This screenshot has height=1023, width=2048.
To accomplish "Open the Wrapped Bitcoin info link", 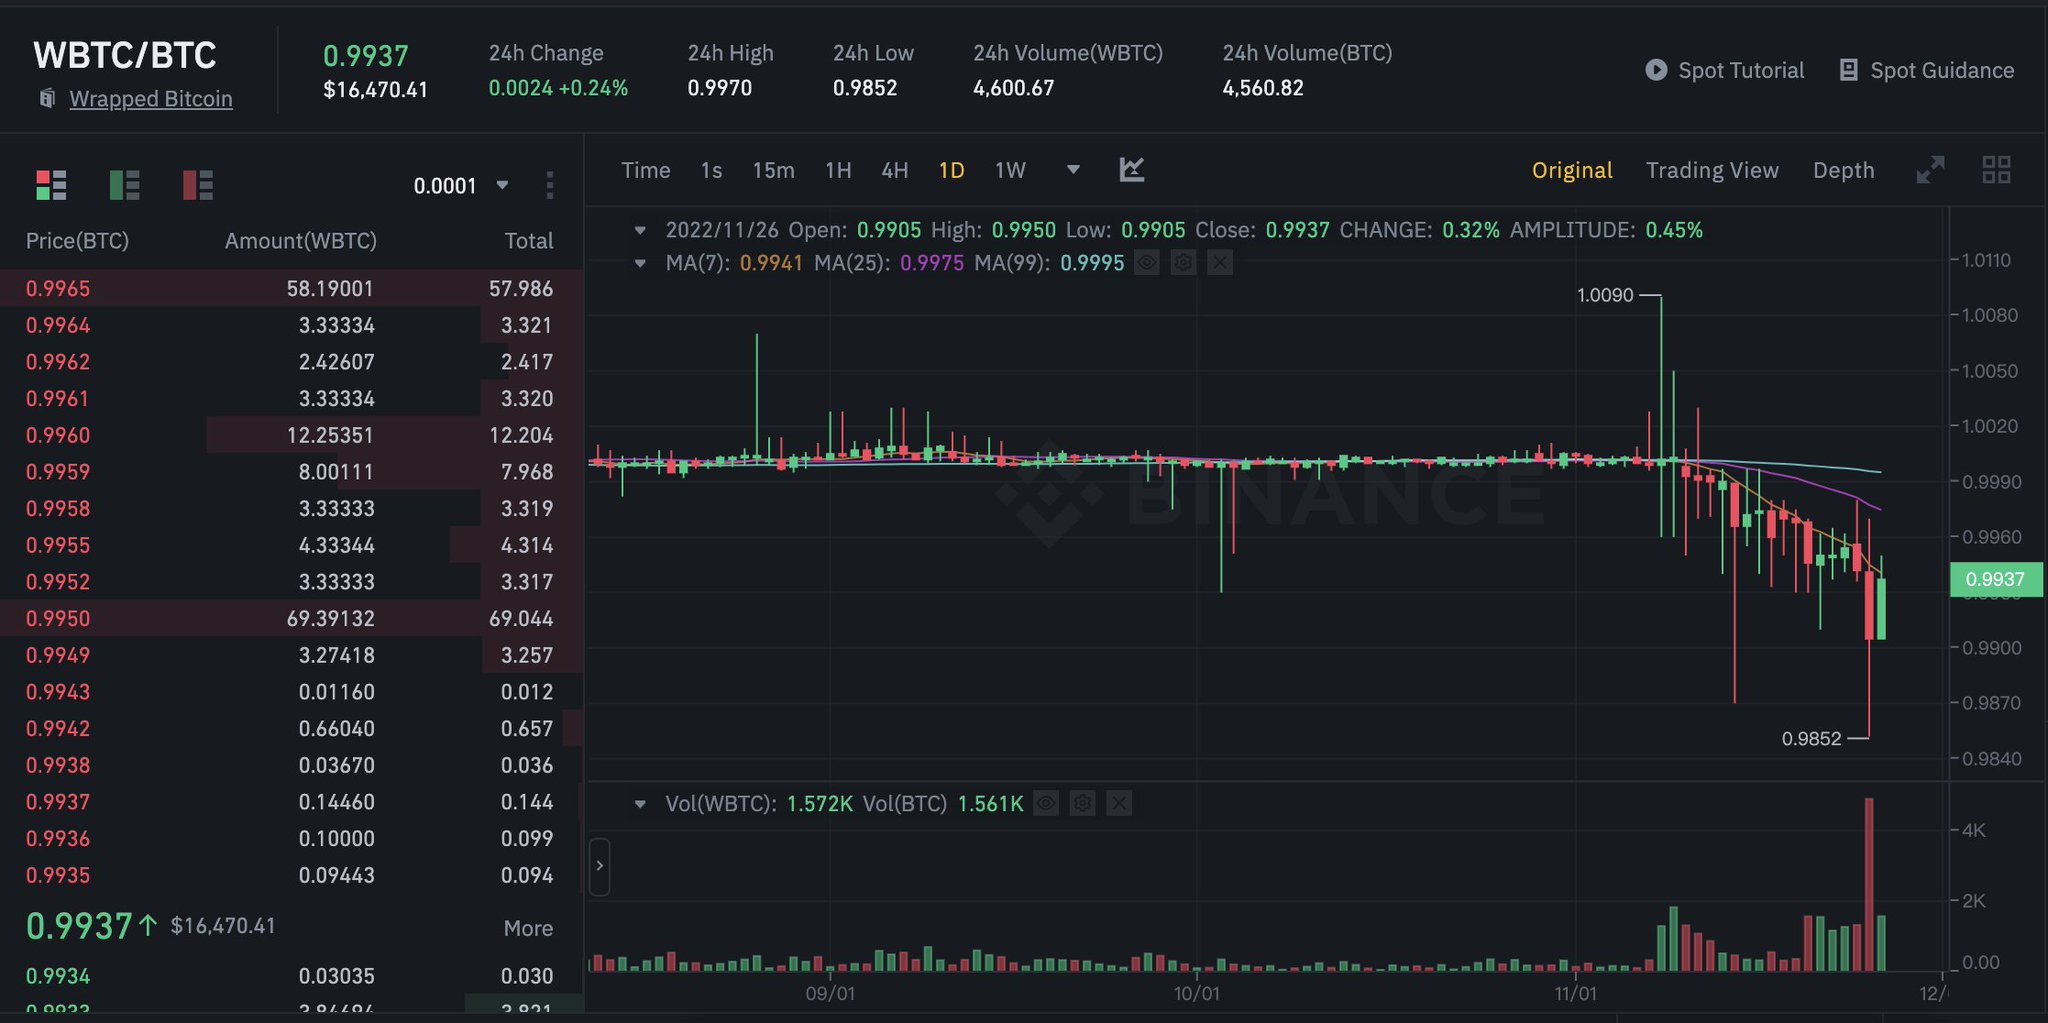I will coord(150,98).
